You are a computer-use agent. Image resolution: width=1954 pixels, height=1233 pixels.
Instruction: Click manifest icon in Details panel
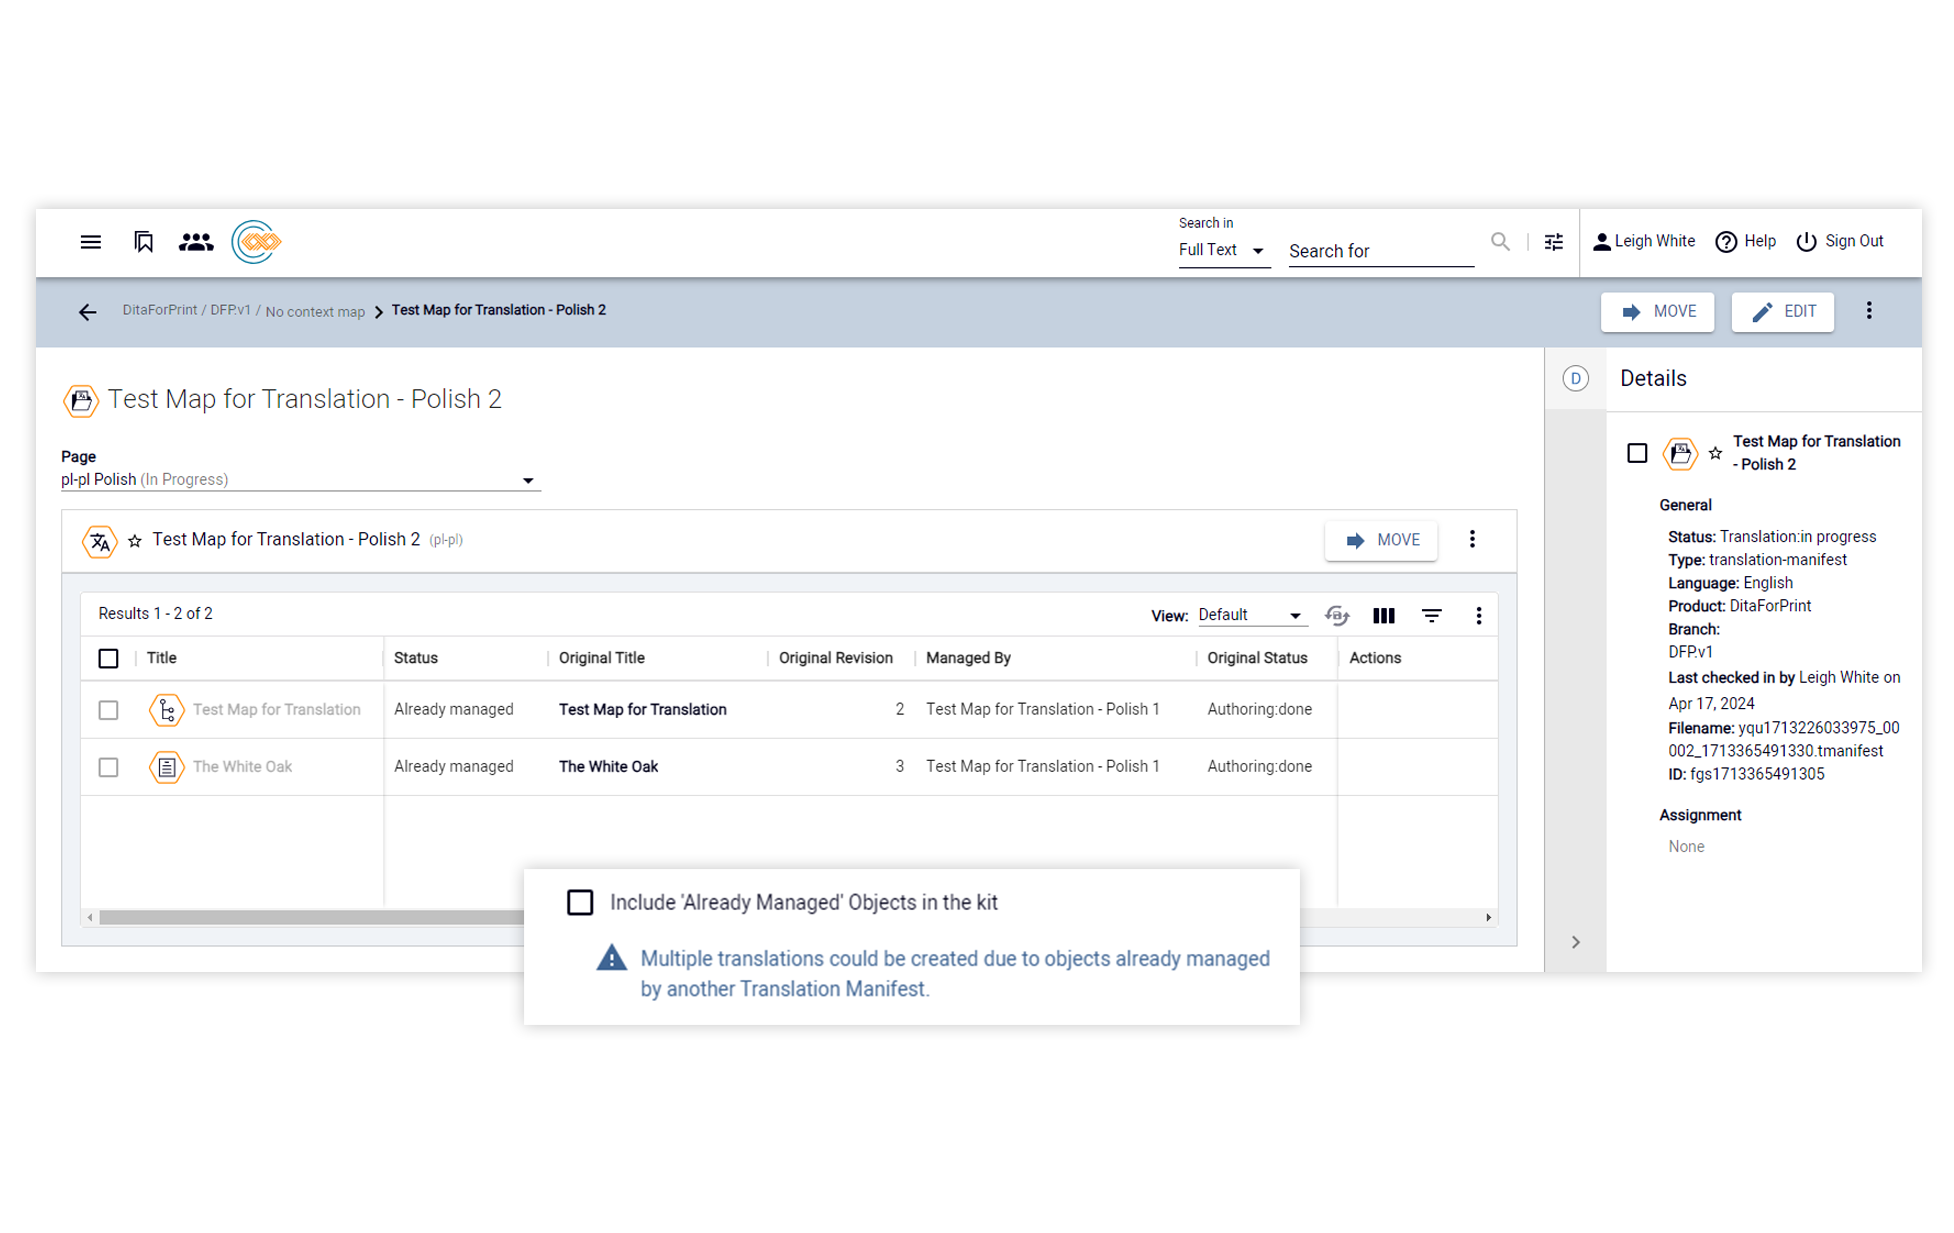pyautogui.click(x=1680, y=453)
